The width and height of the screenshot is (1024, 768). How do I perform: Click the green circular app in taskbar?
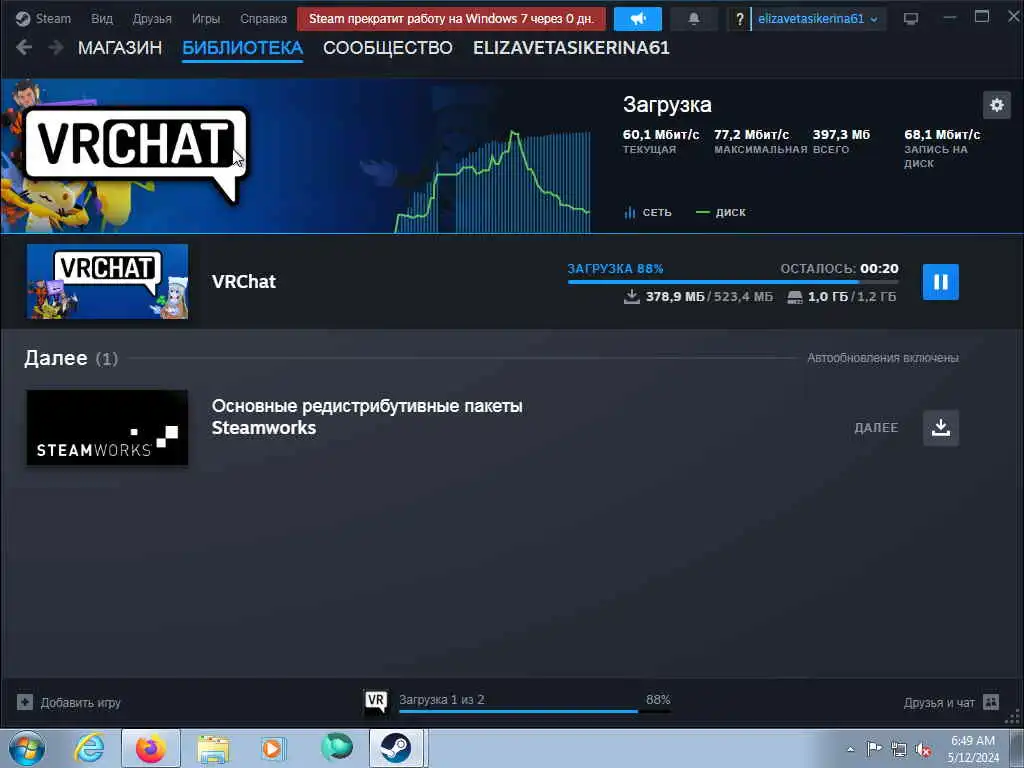337,747
